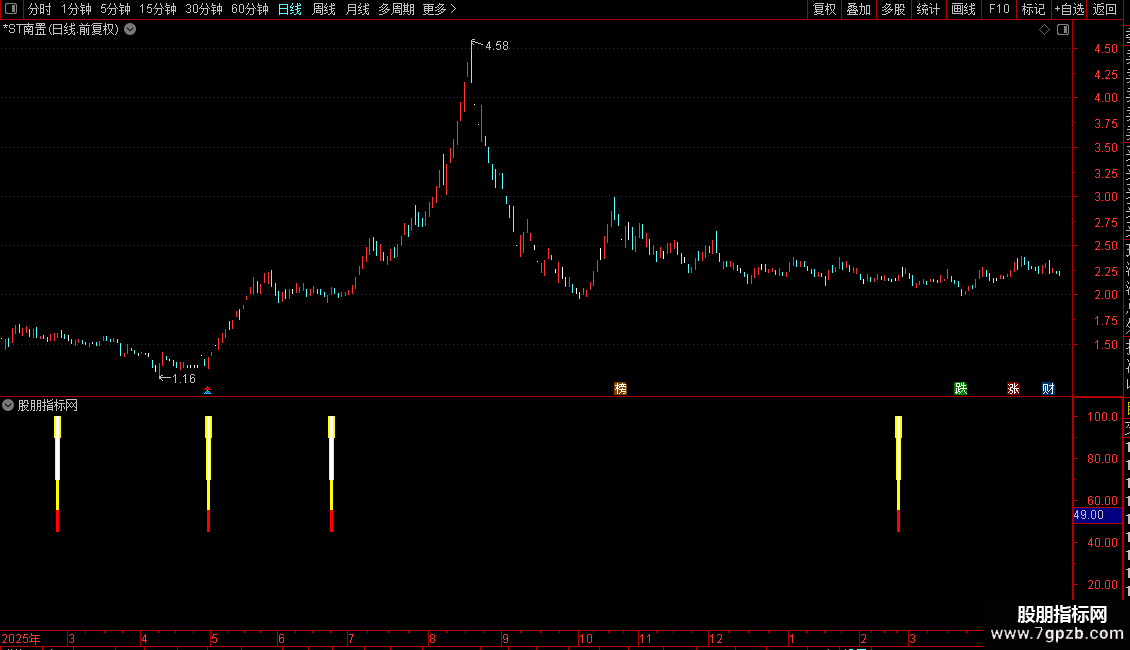Toggle the split window icon near price axis
Viewport: 1130px width, 650px height.
click(x=1063, y=30)
